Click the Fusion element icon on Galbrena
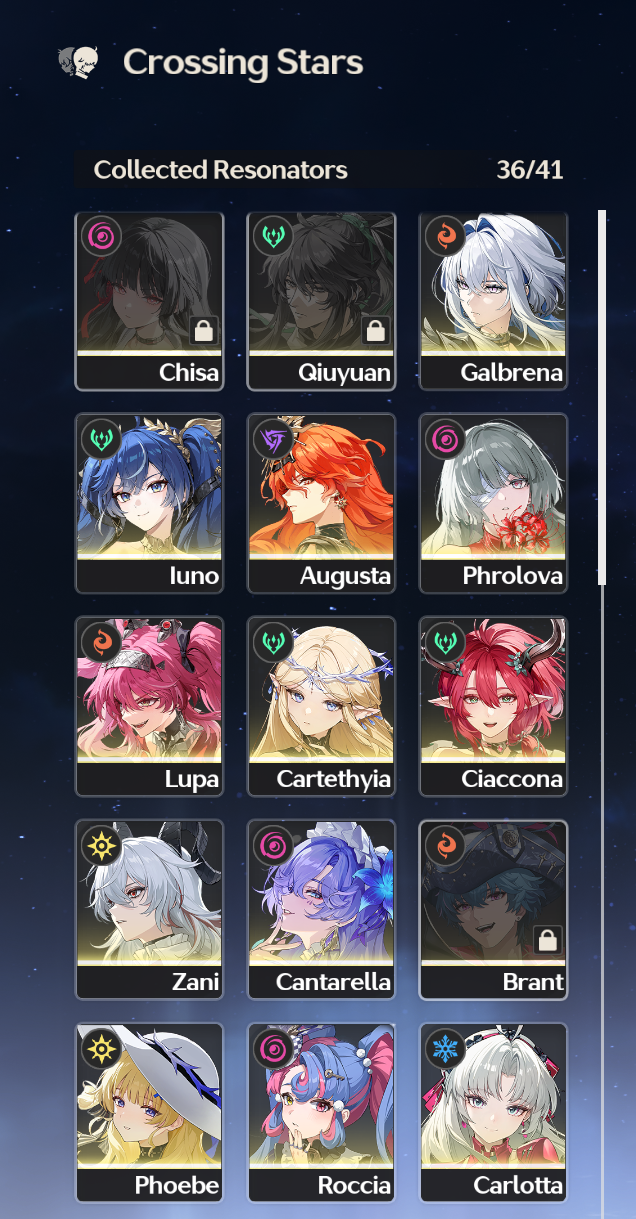 444,236
